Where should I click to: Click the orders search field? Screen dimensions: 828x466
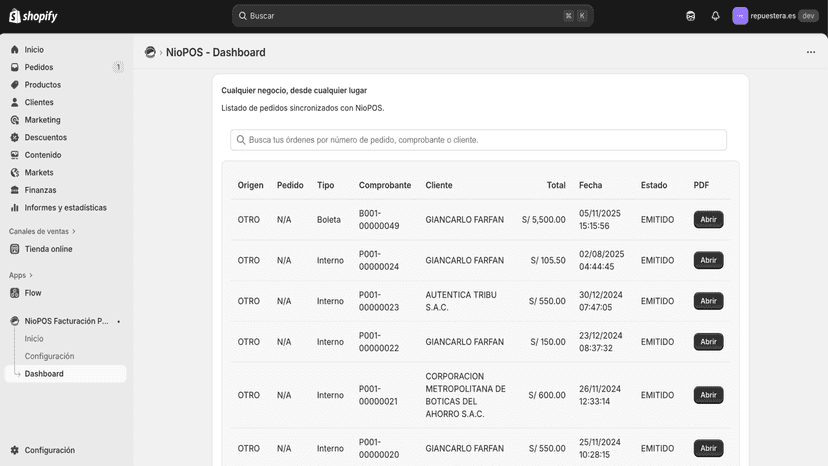pos(478,139)
